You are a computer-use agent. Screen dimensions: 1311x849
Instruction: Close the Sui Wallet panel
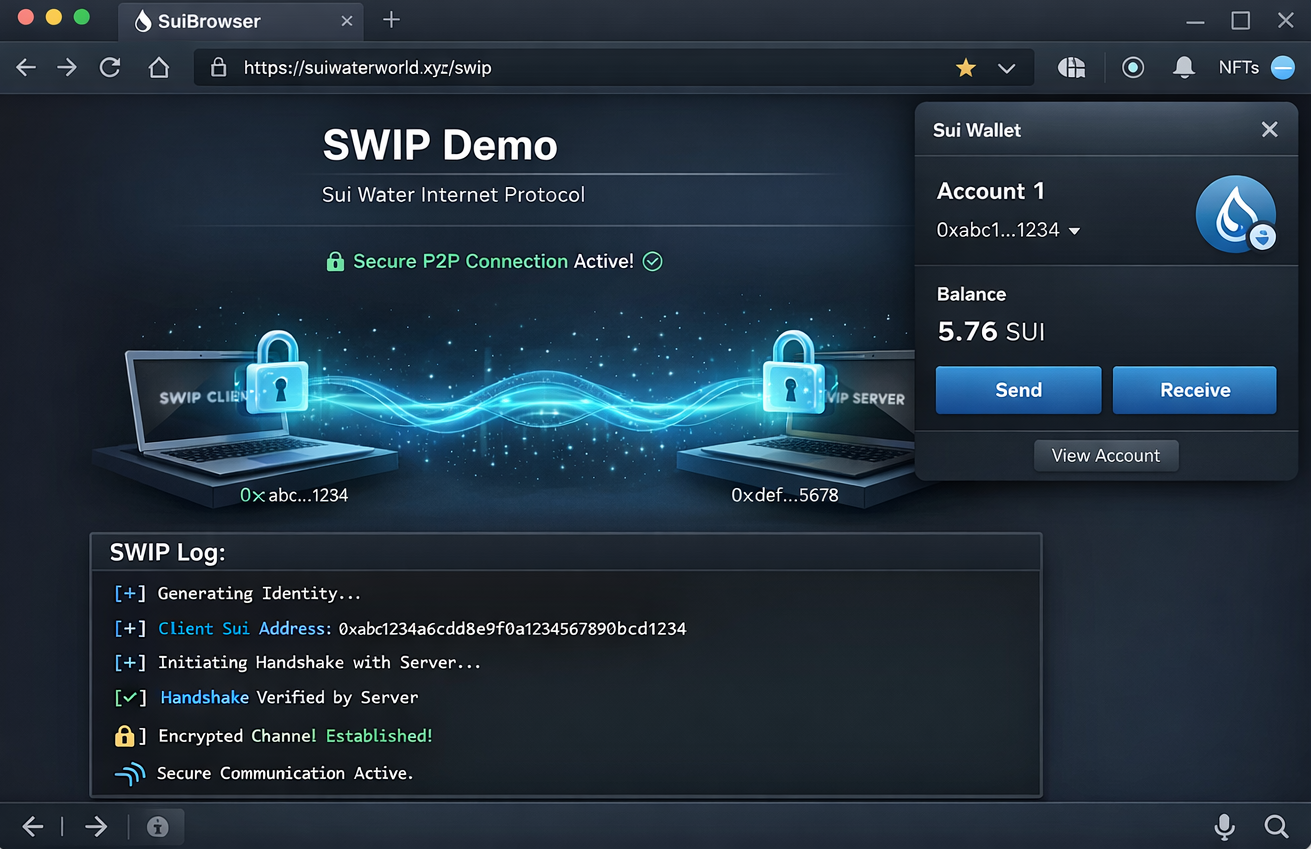pos(1269,130)
